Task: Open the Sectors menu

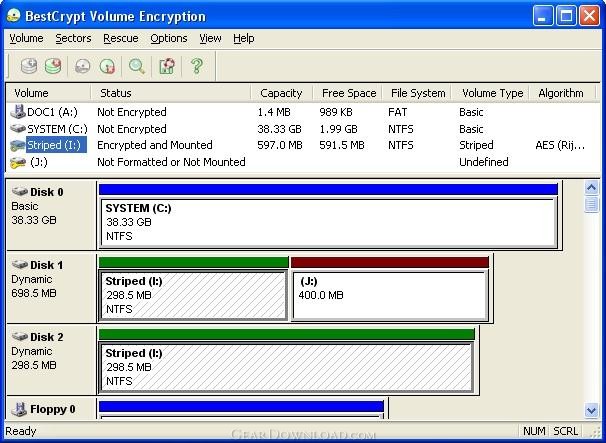Action: [x=73, y=38]
